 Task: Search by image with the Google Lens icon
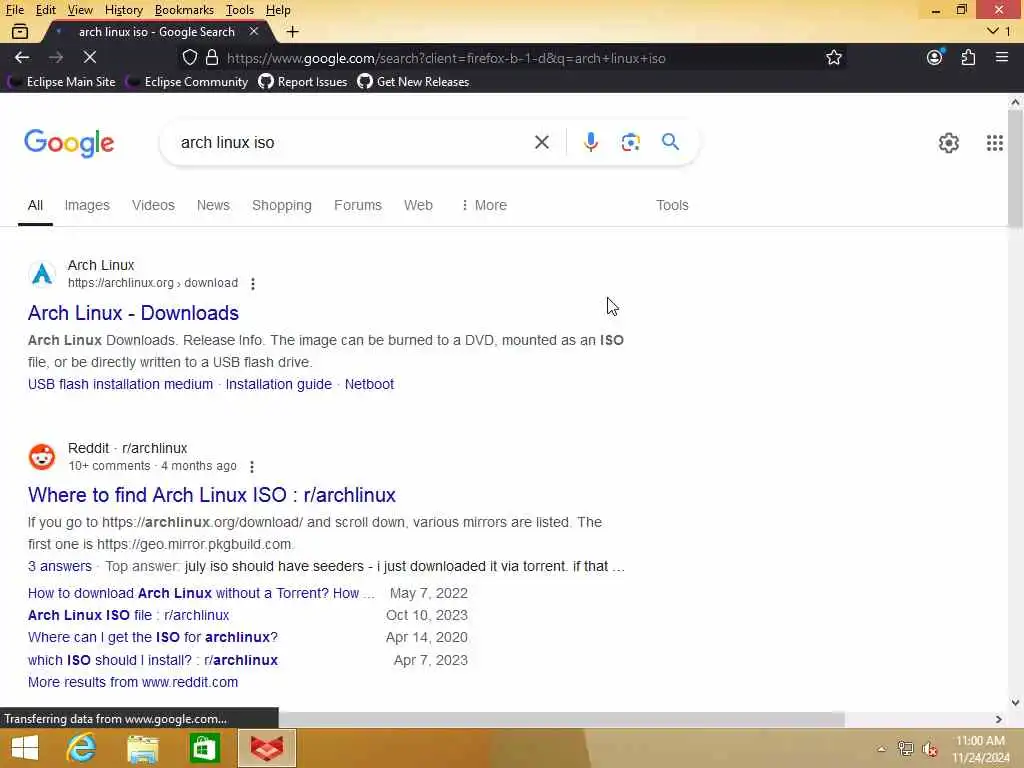click(x=630, y=142)
